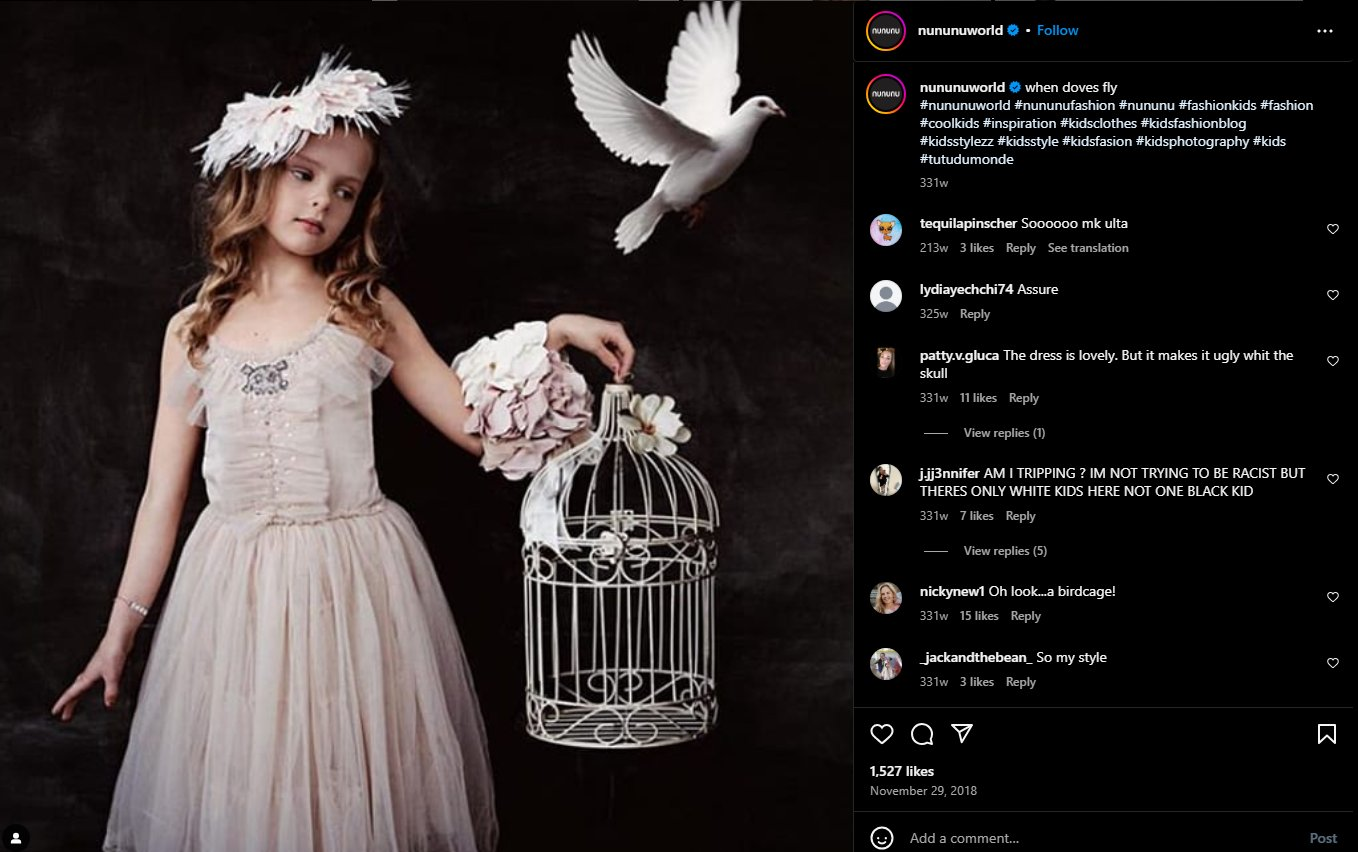The image size is (1358, 852).
Task: Click the Post button to submit the comment
Action: pyautogui.click(x=1323, y=838)
